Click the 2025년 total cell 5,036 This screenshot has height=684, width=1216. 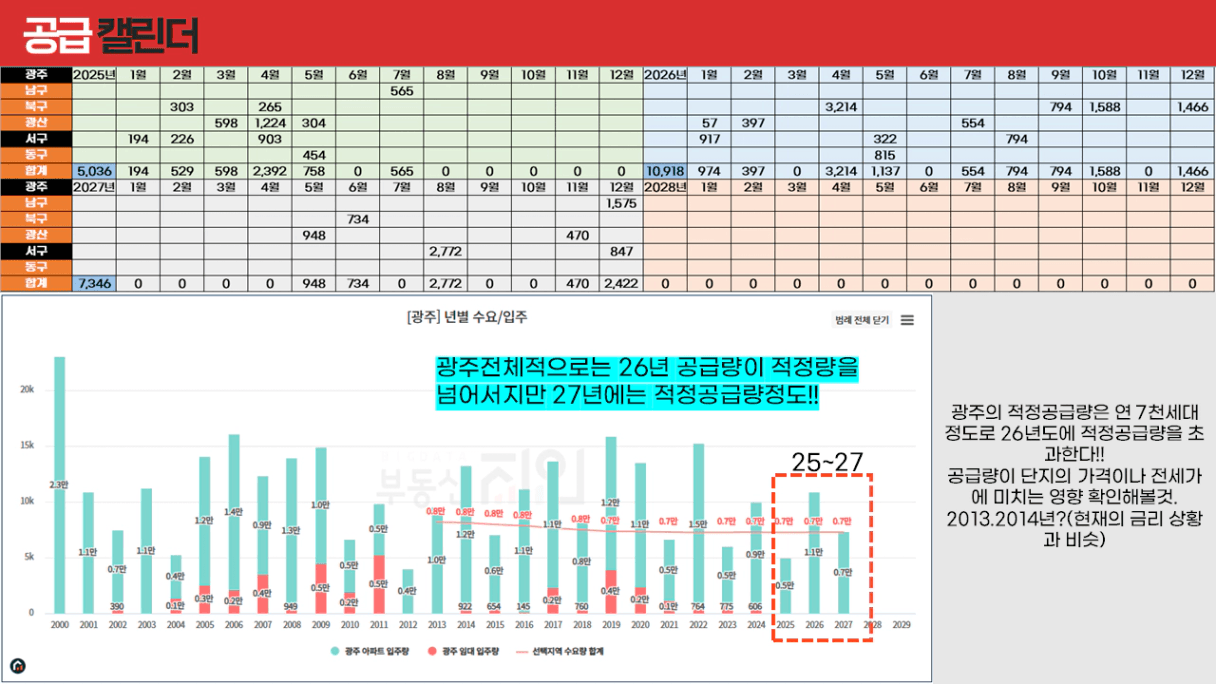click(95, 171)
